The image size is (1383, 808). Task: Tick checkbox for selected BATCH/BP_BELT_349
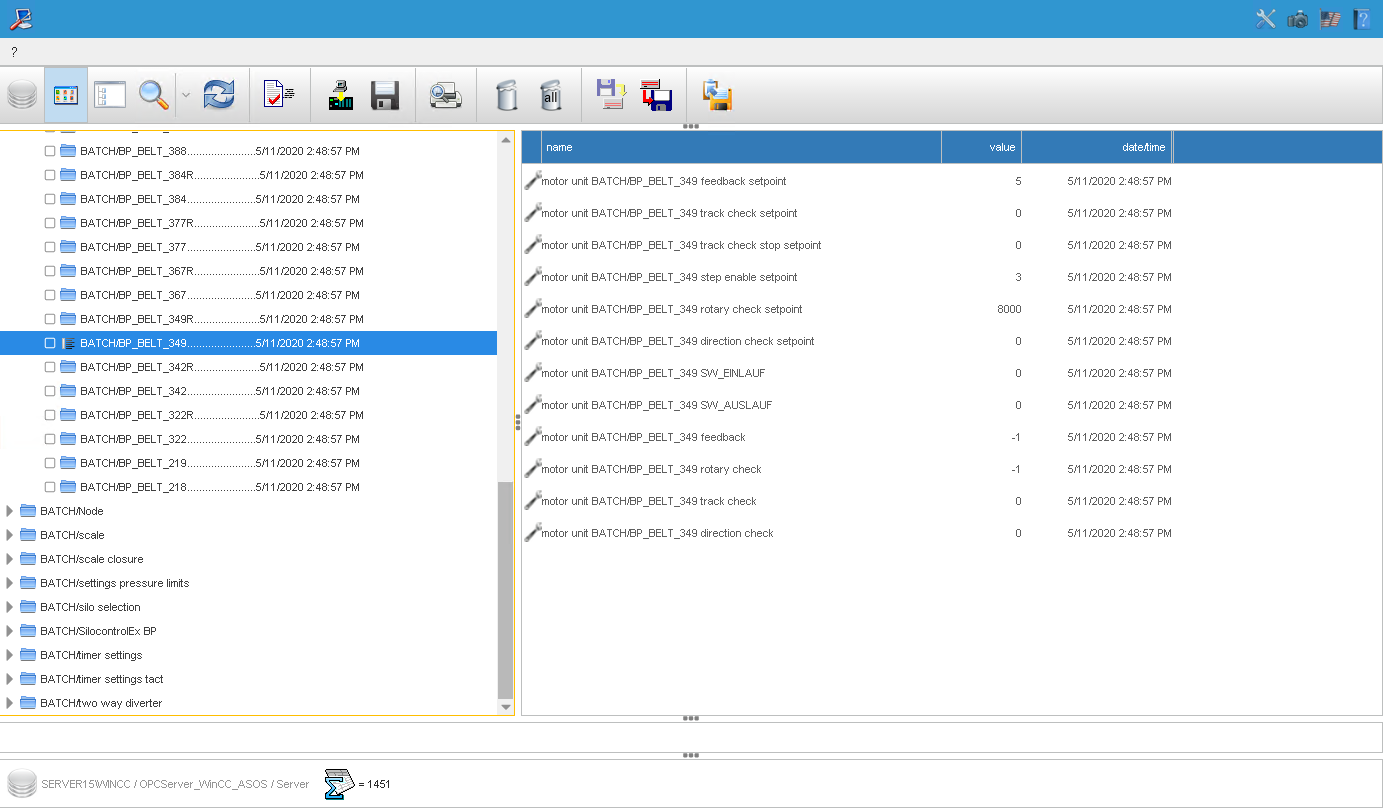(50, 343)
